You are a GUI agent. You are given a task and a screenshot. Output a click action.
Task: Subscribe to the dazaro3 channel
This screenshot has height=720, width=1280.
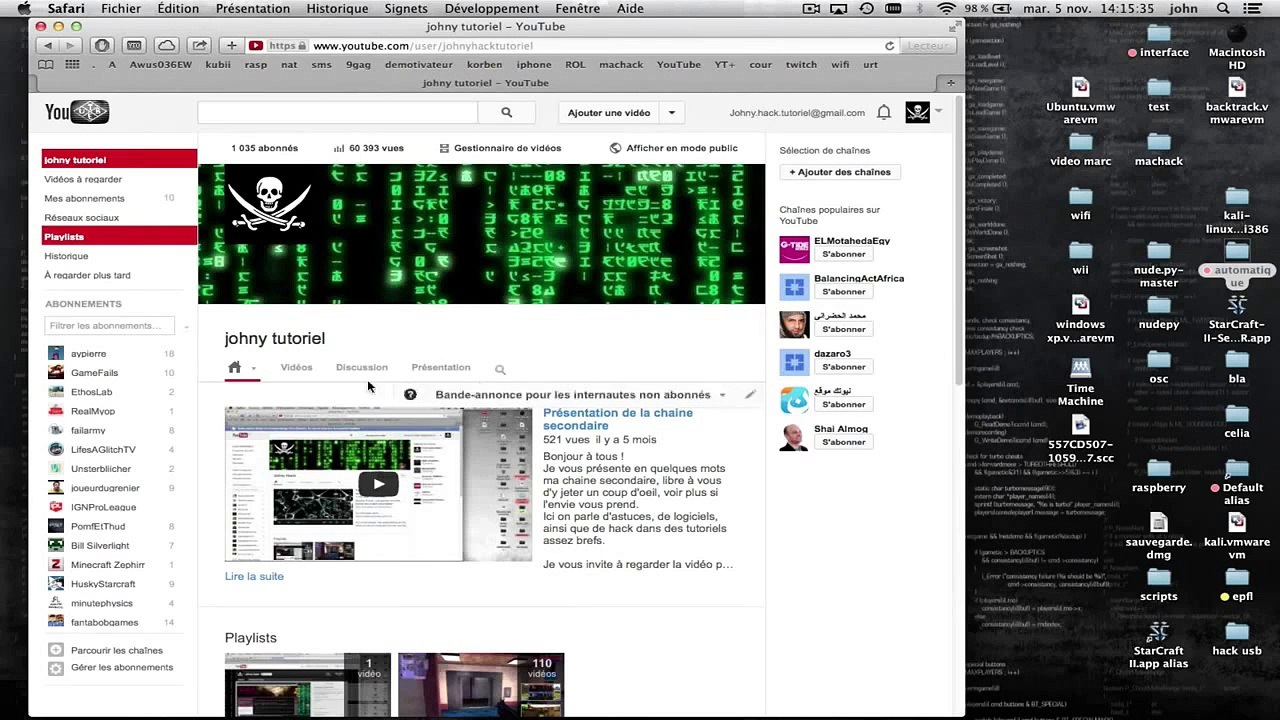pyautogui.click(x=844, y=367)
